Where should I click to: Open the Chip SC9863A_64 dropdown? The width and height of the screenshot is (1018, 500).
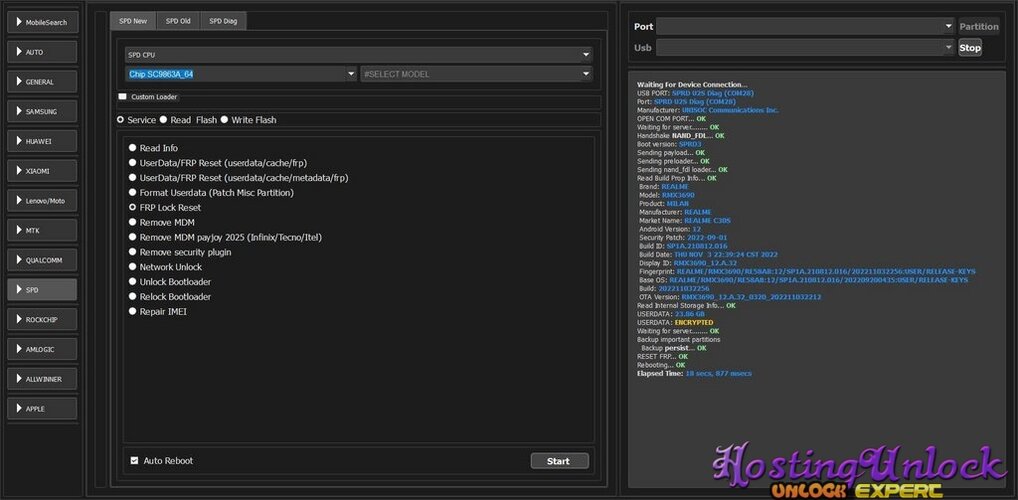click(241, 74)
